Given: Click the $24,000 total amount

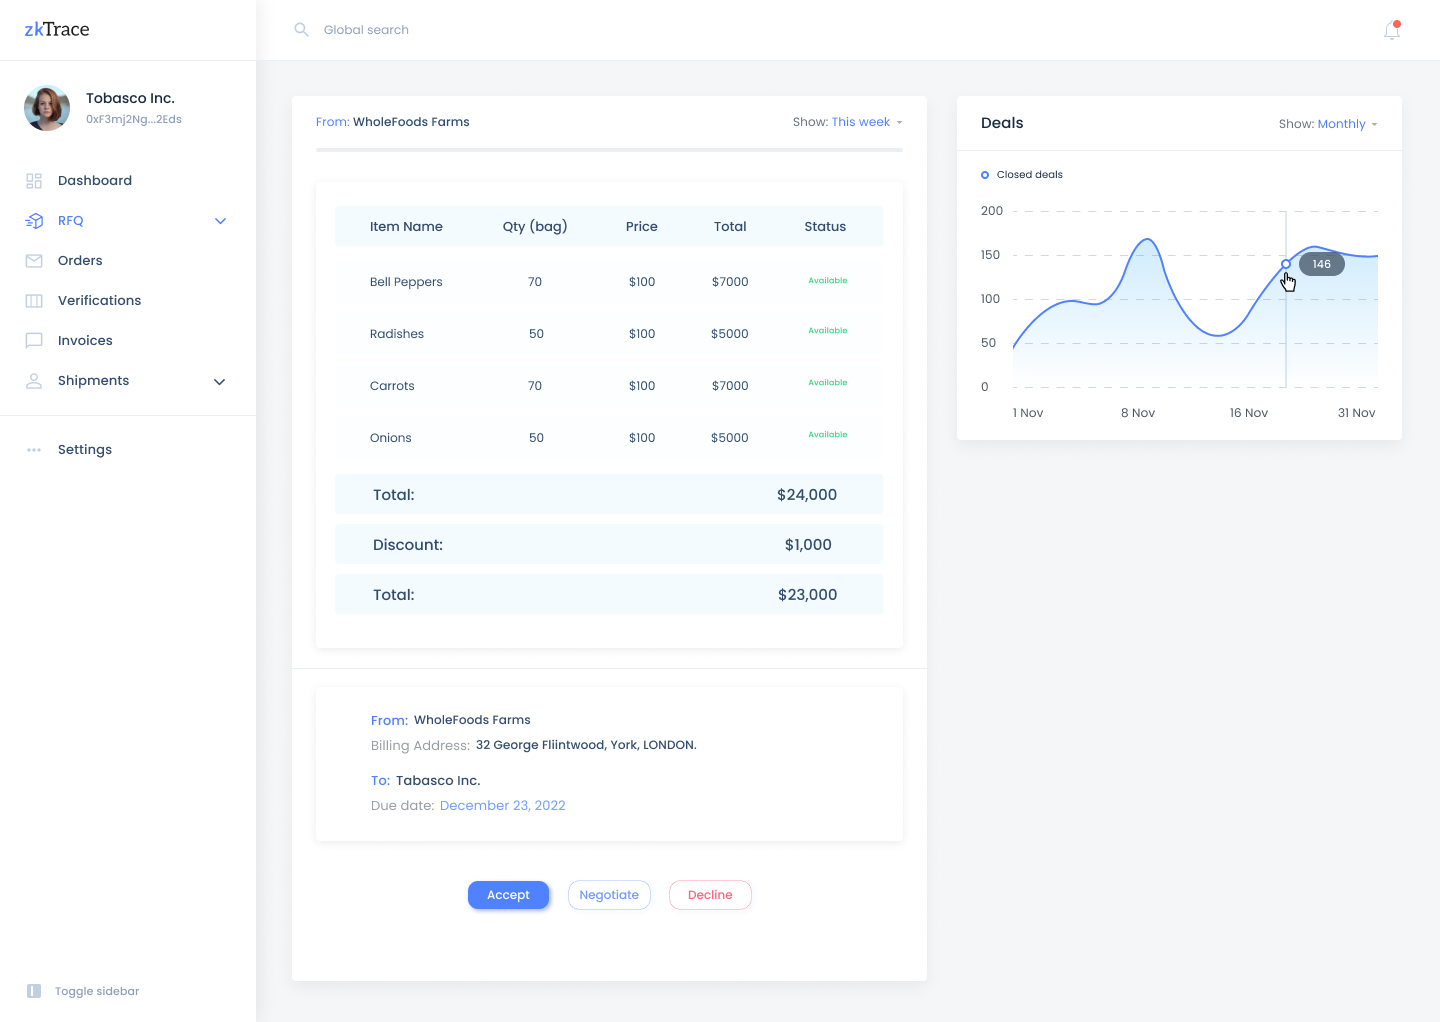Looking at the screenshot, I should tap(807, 495).
